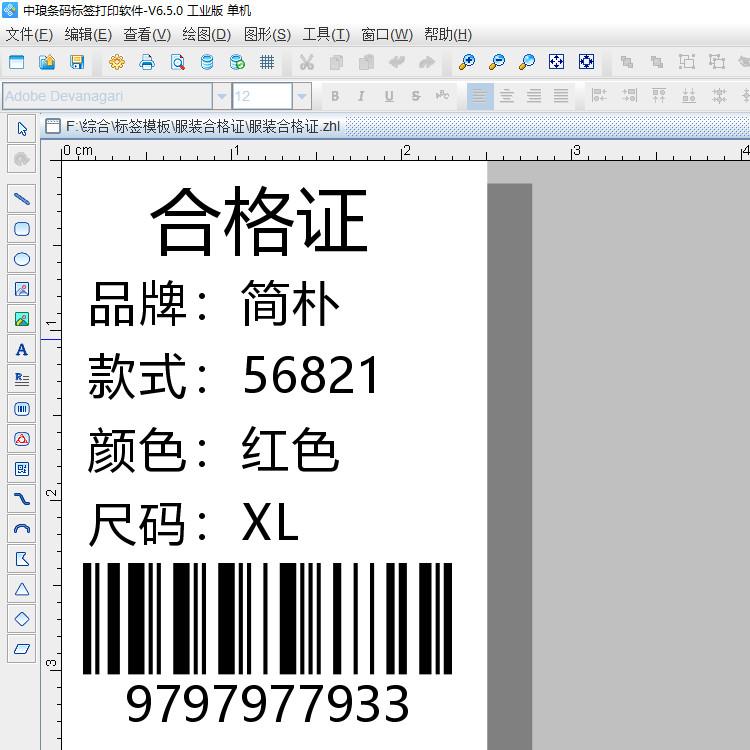The height and width of the screenshot is (750, 750).
Task: Select the picture landscape tool
Action: point(22,319)
